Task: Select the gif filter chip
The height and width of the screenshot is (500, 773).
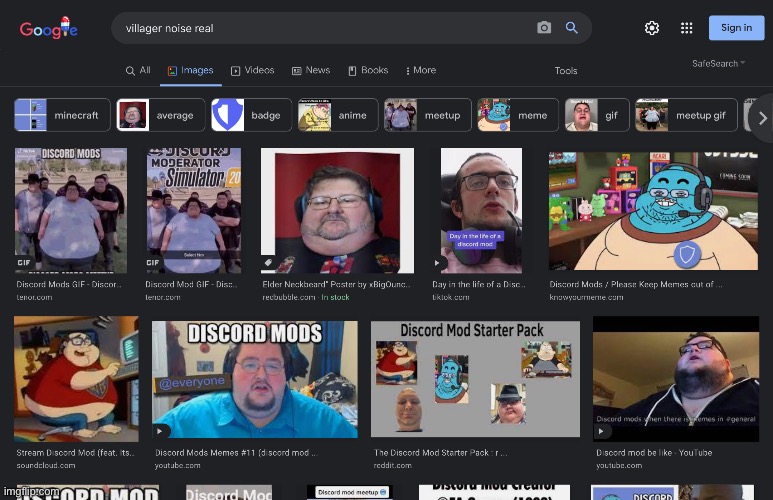Action: click(x=597, y=115)
